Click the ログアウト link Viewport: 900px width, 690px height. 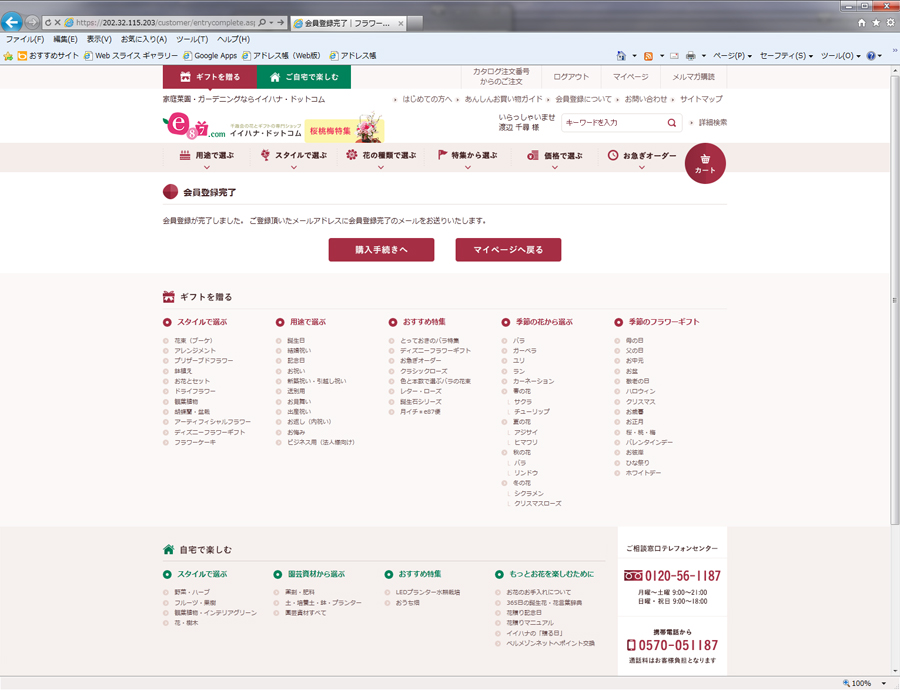coord(571,77)
